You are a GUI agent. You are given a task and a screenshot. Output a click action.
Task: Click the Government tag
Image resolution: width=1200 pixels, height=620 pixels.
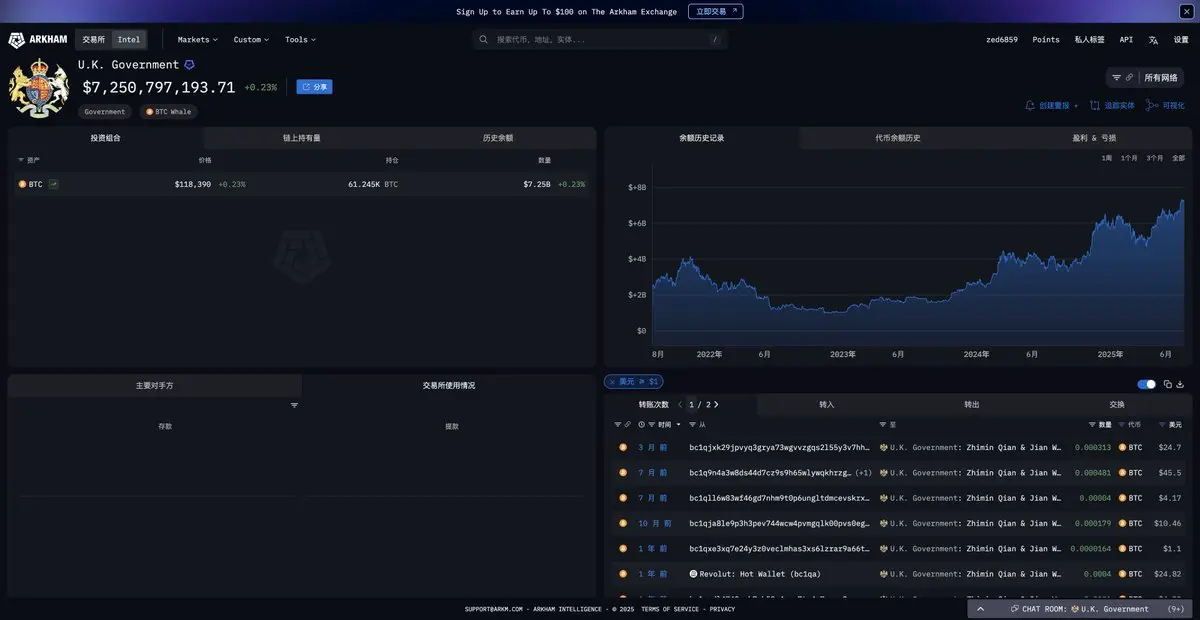pyautogui.click(x=105, y=112)
